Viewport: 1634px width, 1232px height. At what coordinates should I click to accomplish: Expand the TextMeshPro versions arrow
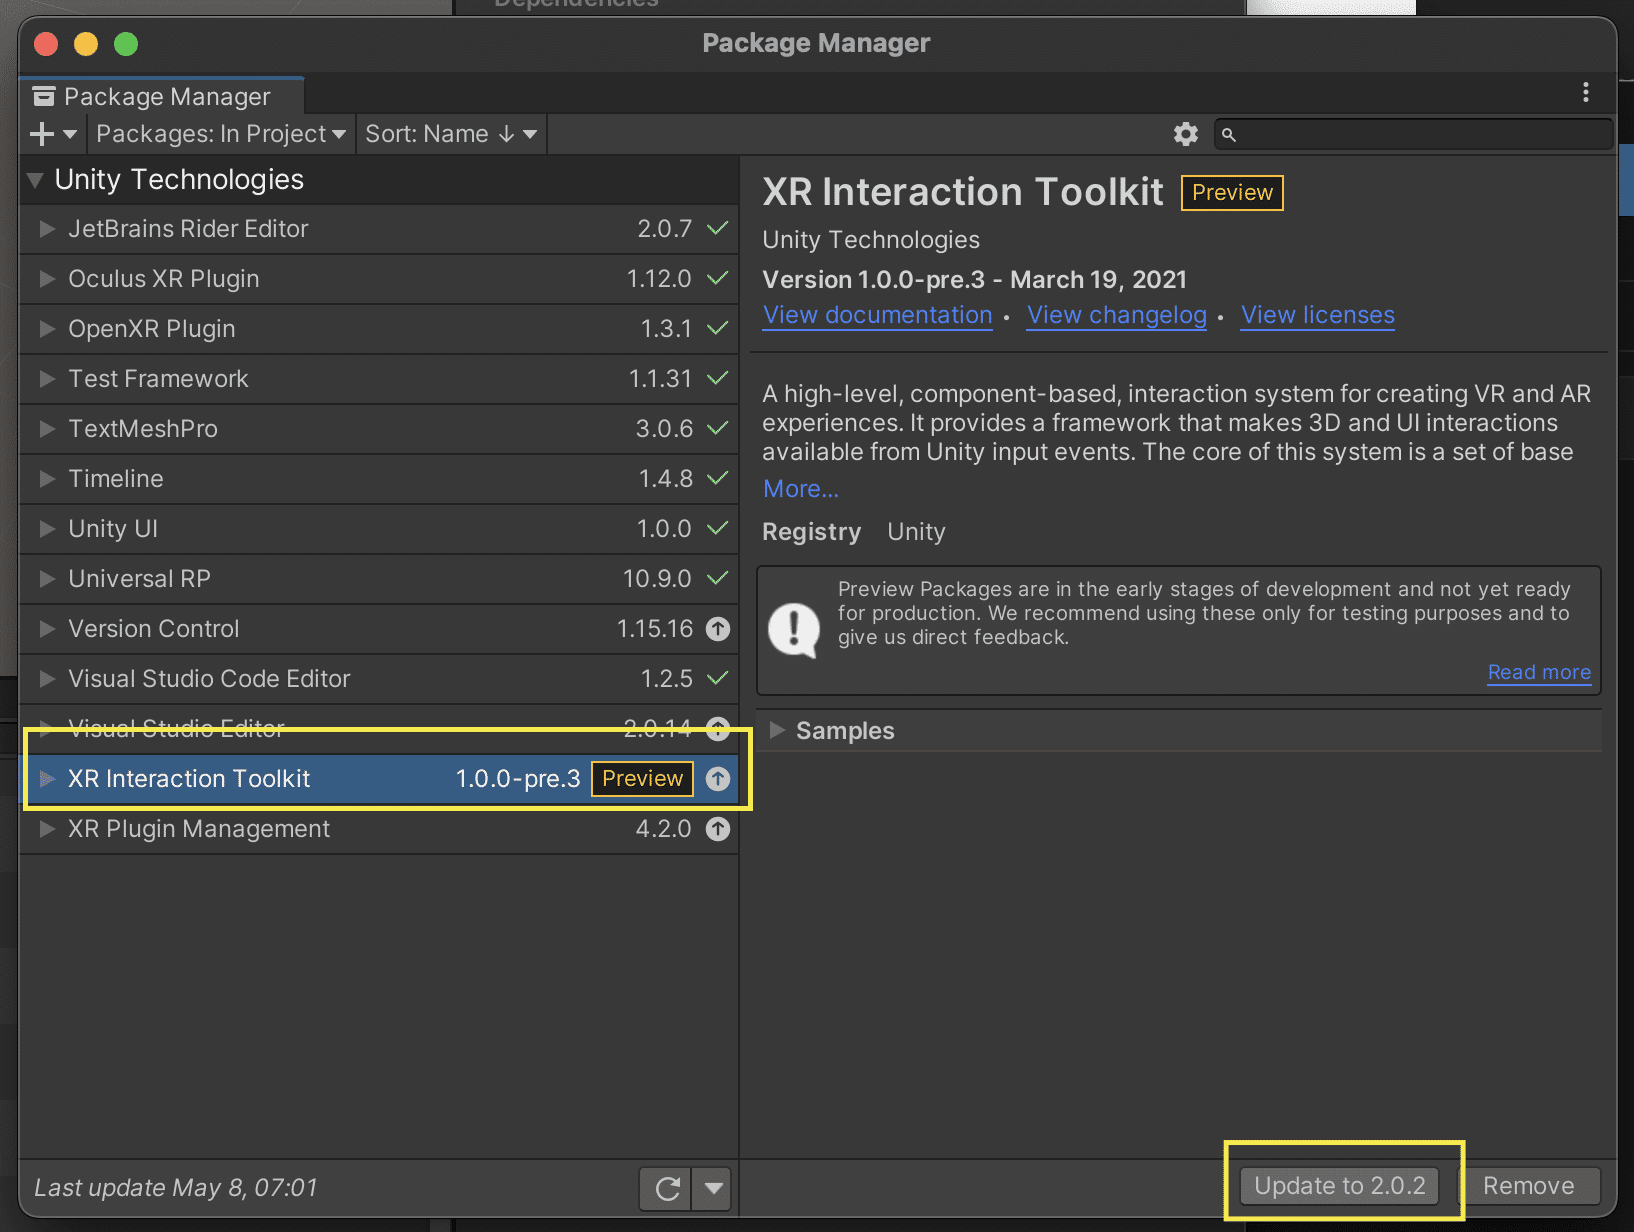47,429
